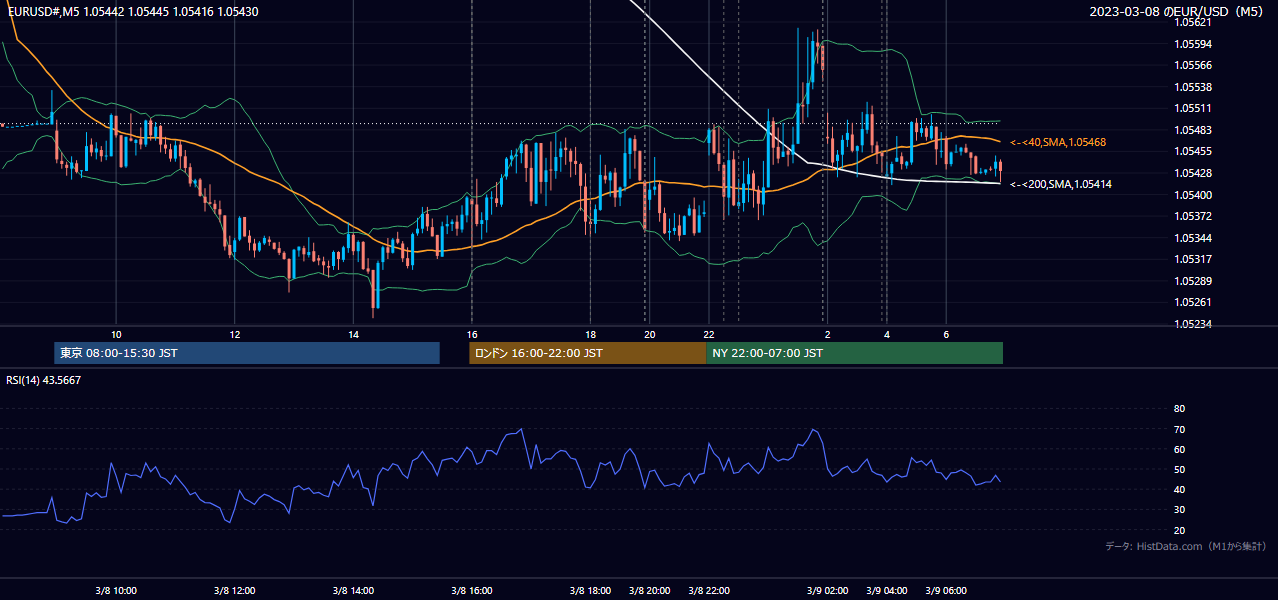The width and height of the screenshot is (1278, 600).
Task: Click hour label 18 under price chart
Action: click(590, 334)
